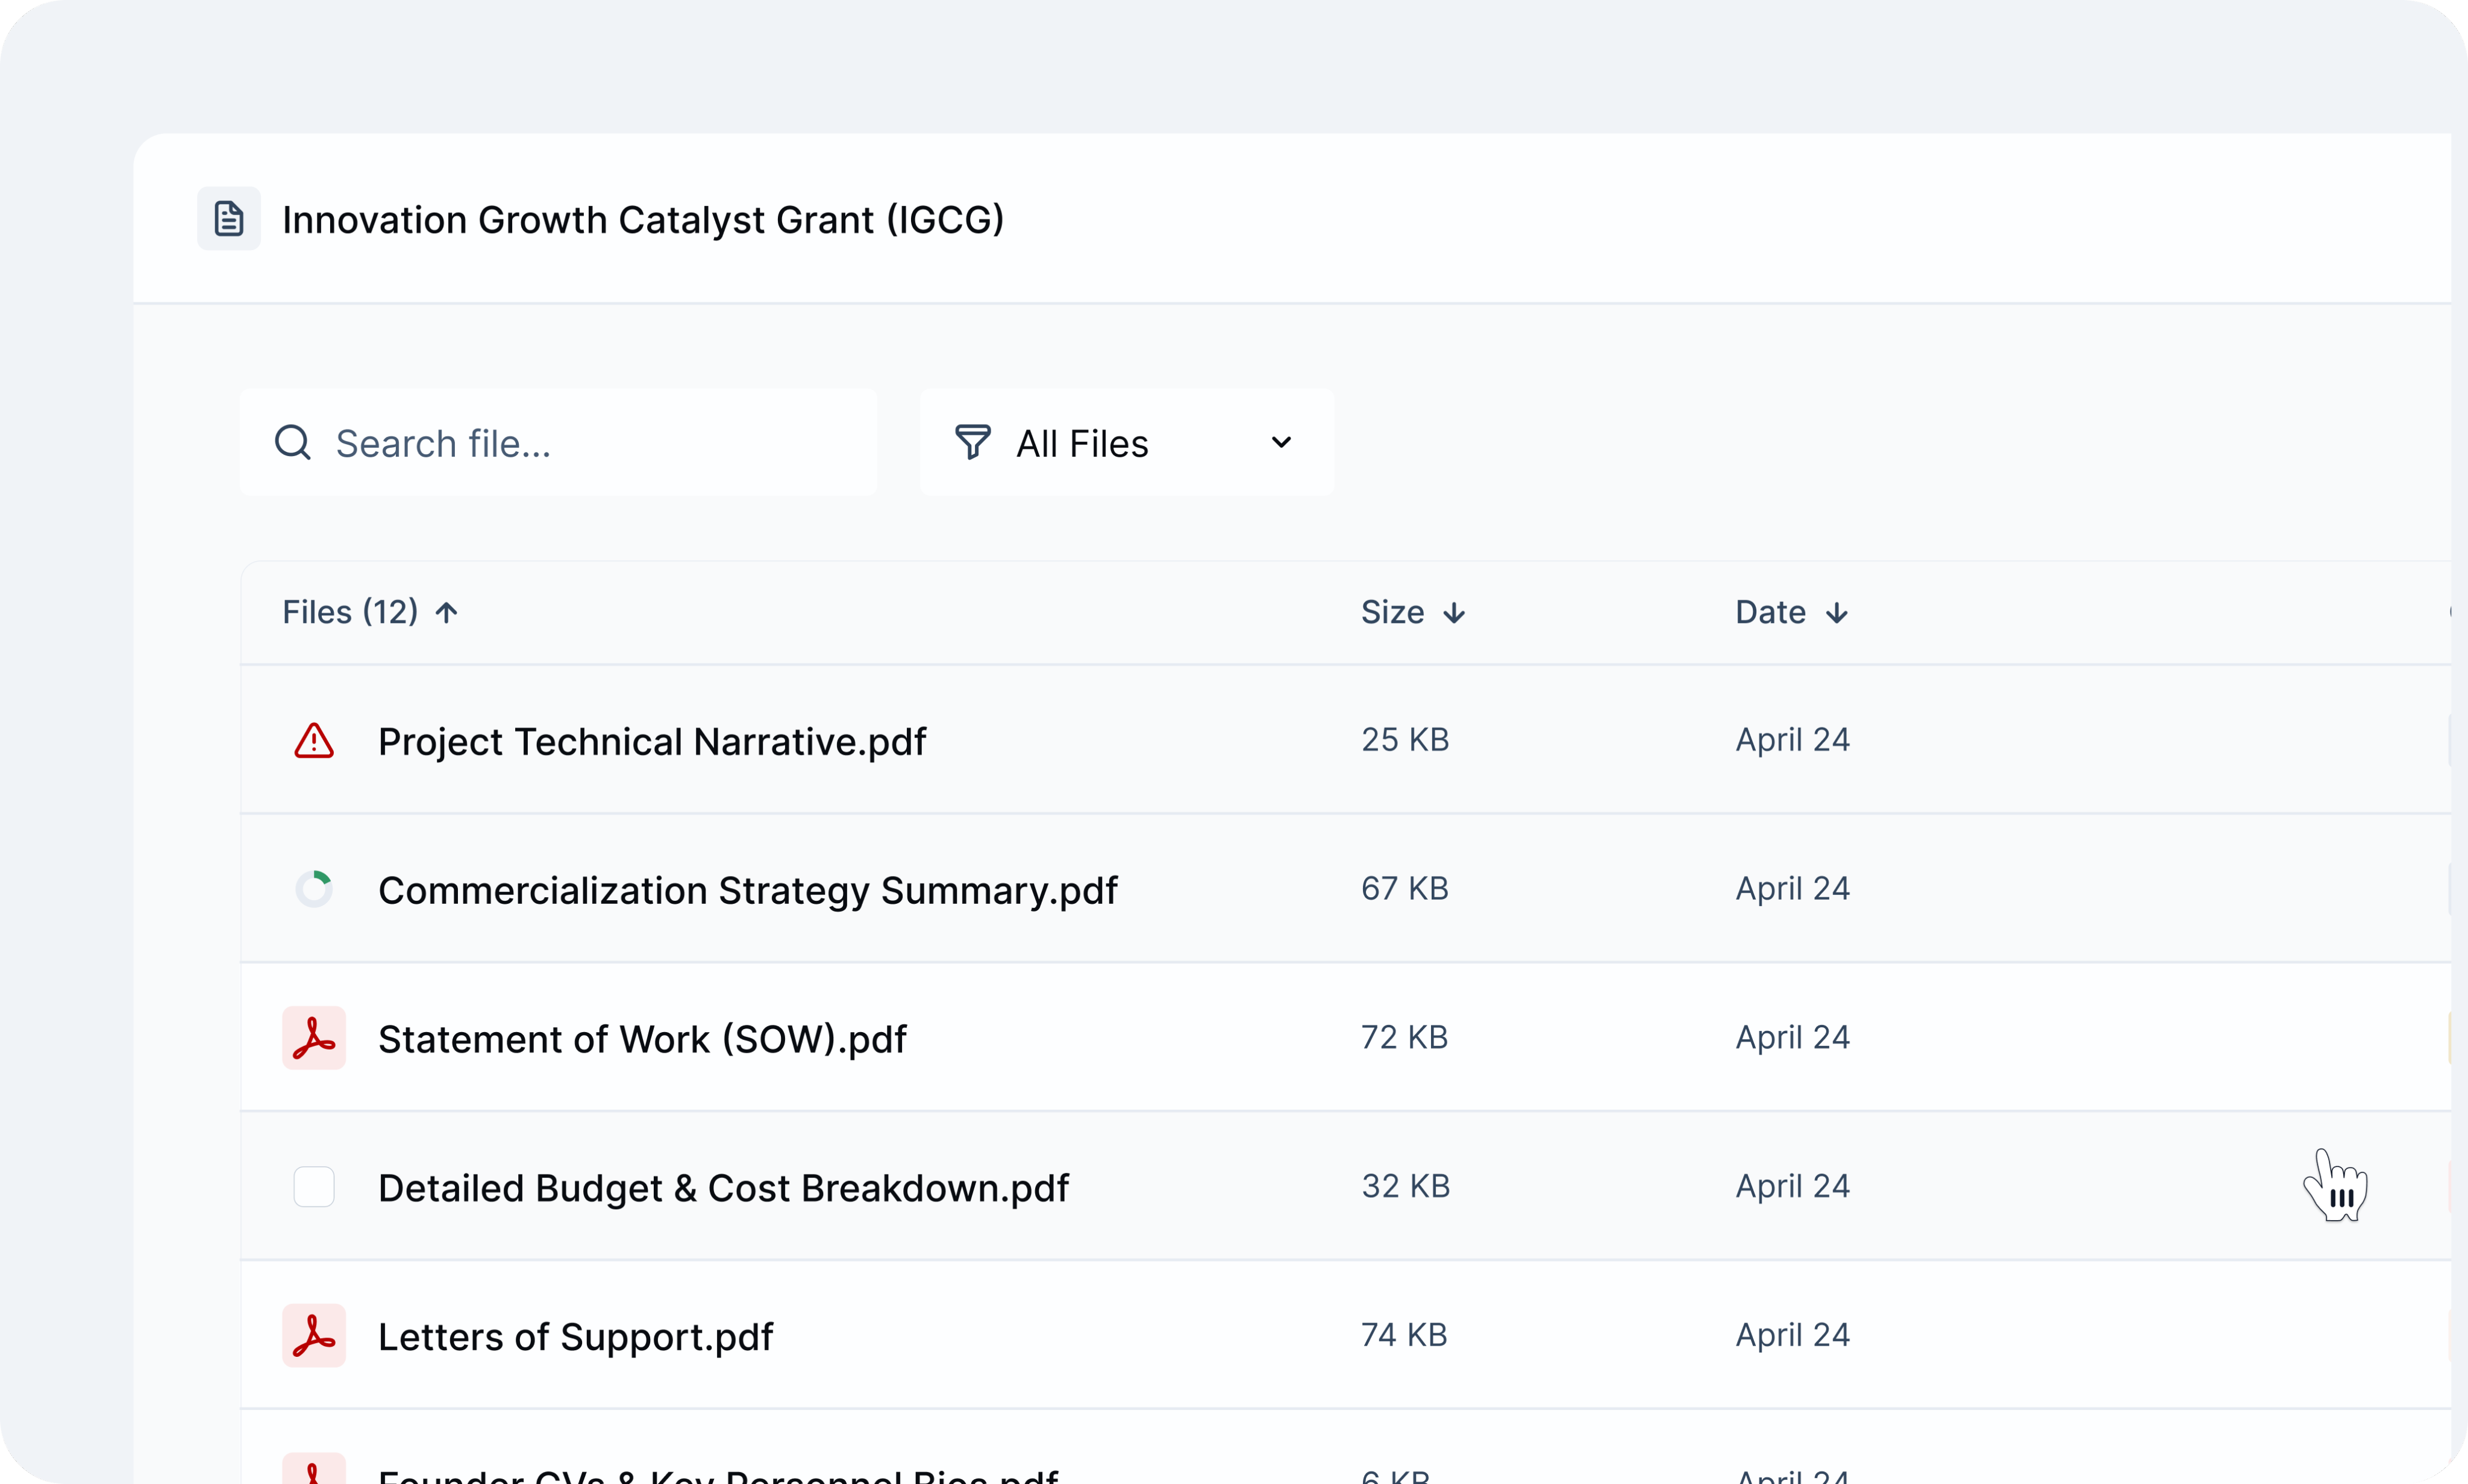Click the filter funnel icon
Image resolution: width=2468 pixels, height=1484 pixels.
974,442
